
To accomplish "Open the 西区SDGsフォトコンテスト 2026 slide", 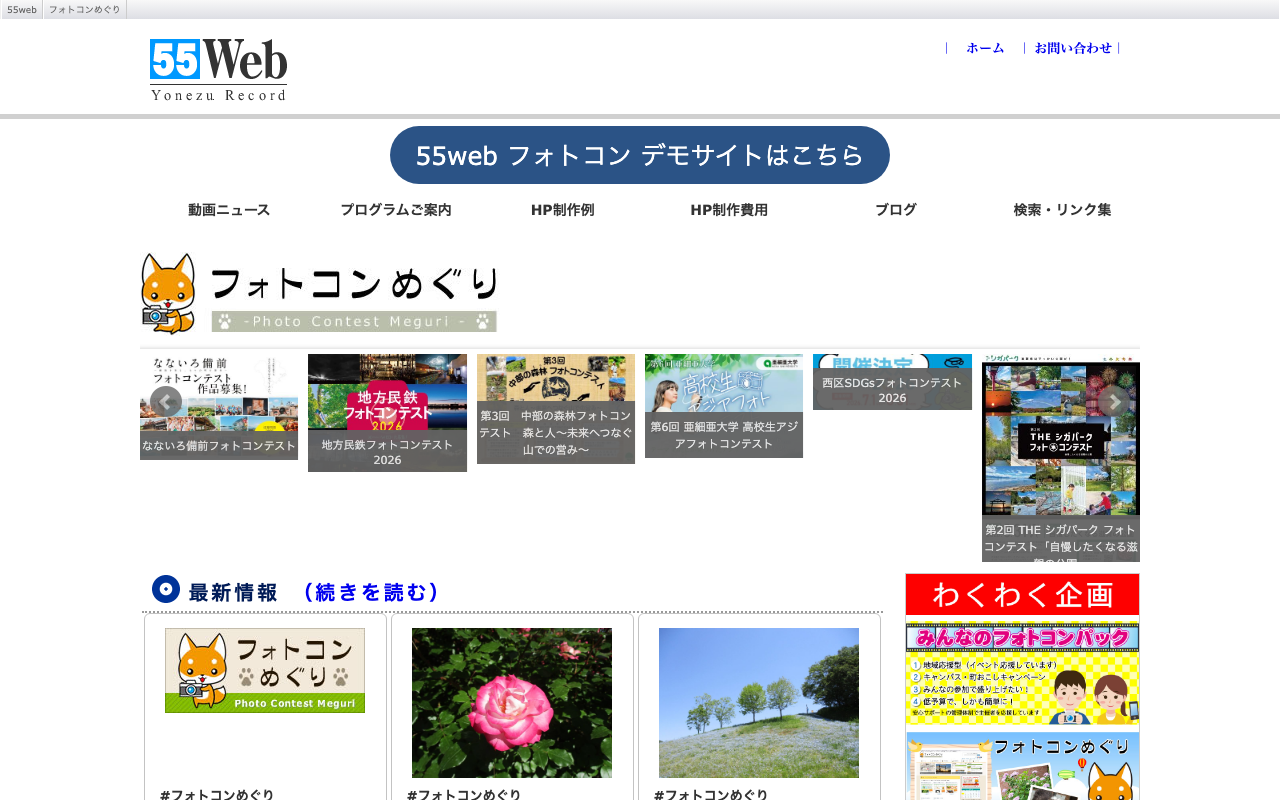I will [x=892, y=382].
